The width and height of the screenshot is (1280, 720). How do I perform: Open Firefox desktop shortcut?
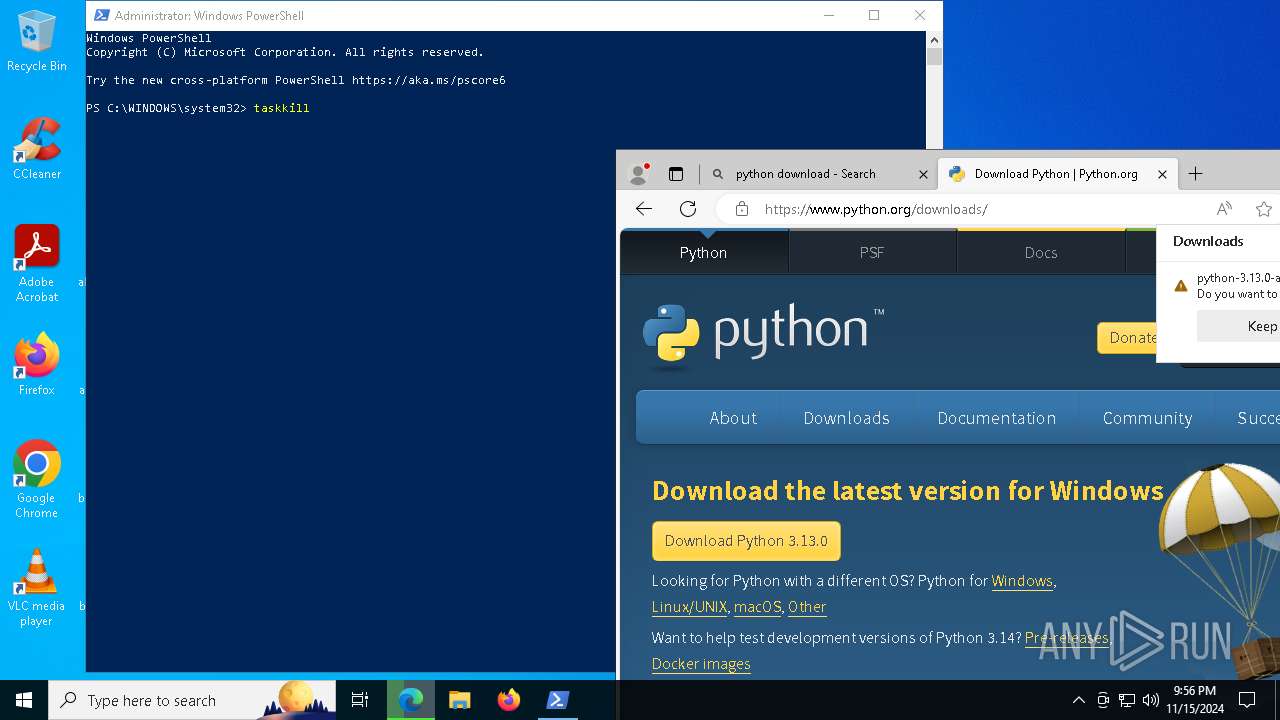pyautogui.click(x=37, y=365)
